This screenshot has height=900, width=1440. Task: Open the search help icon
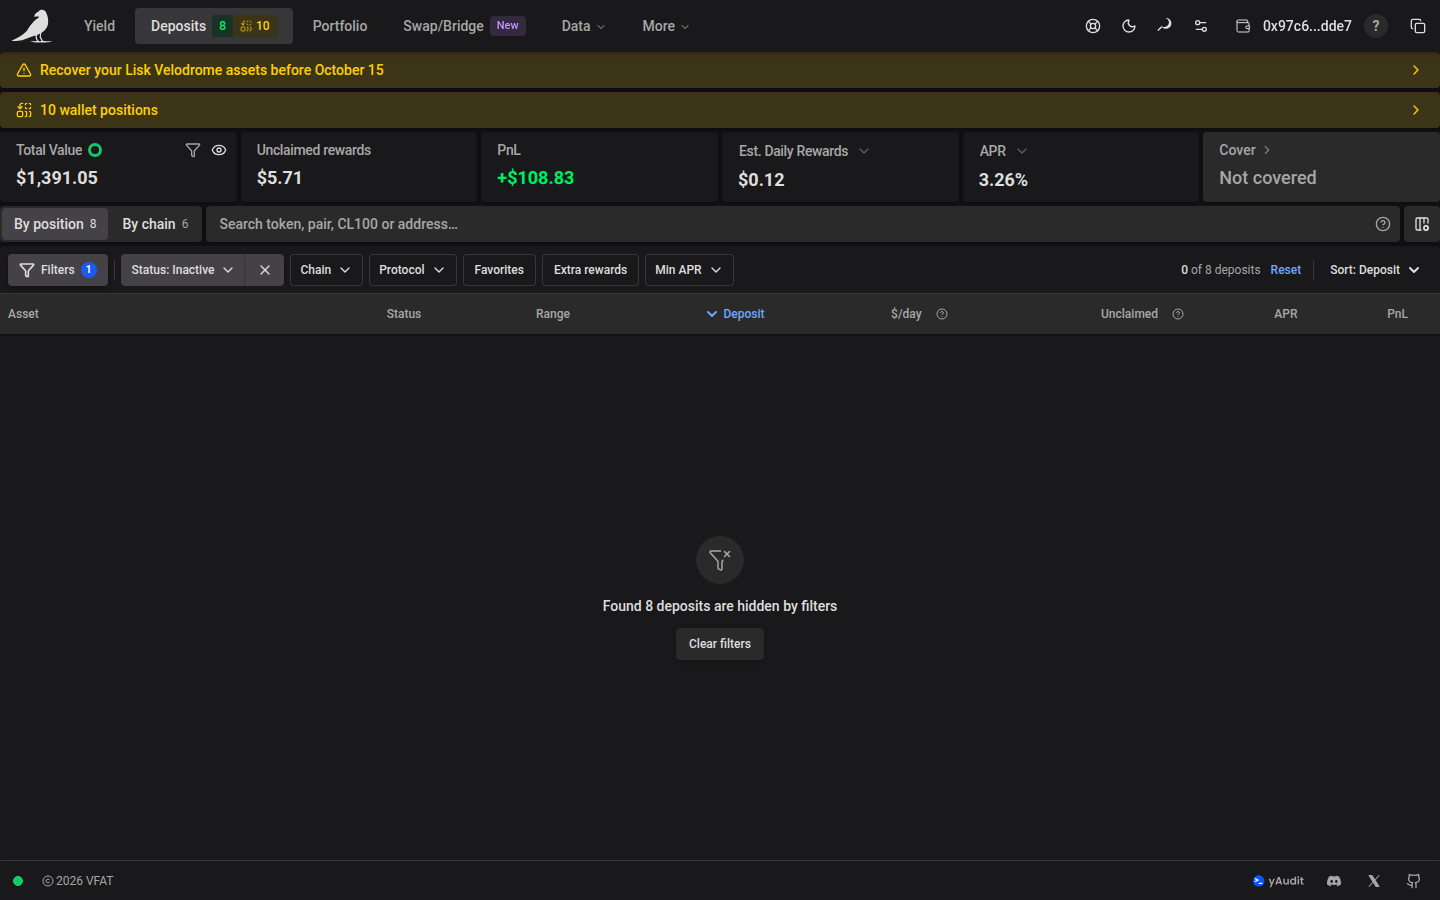pyautogui.click(x=1383, y=224)
